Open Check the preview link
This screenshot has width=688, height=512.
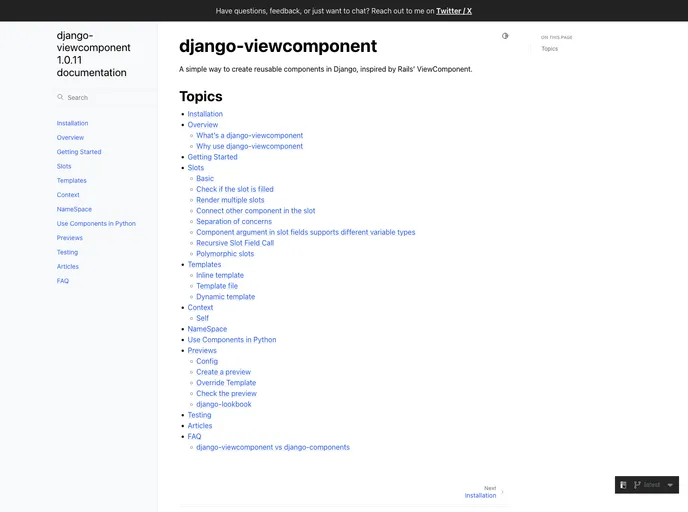pyautogui.click(x=226, y=394)
